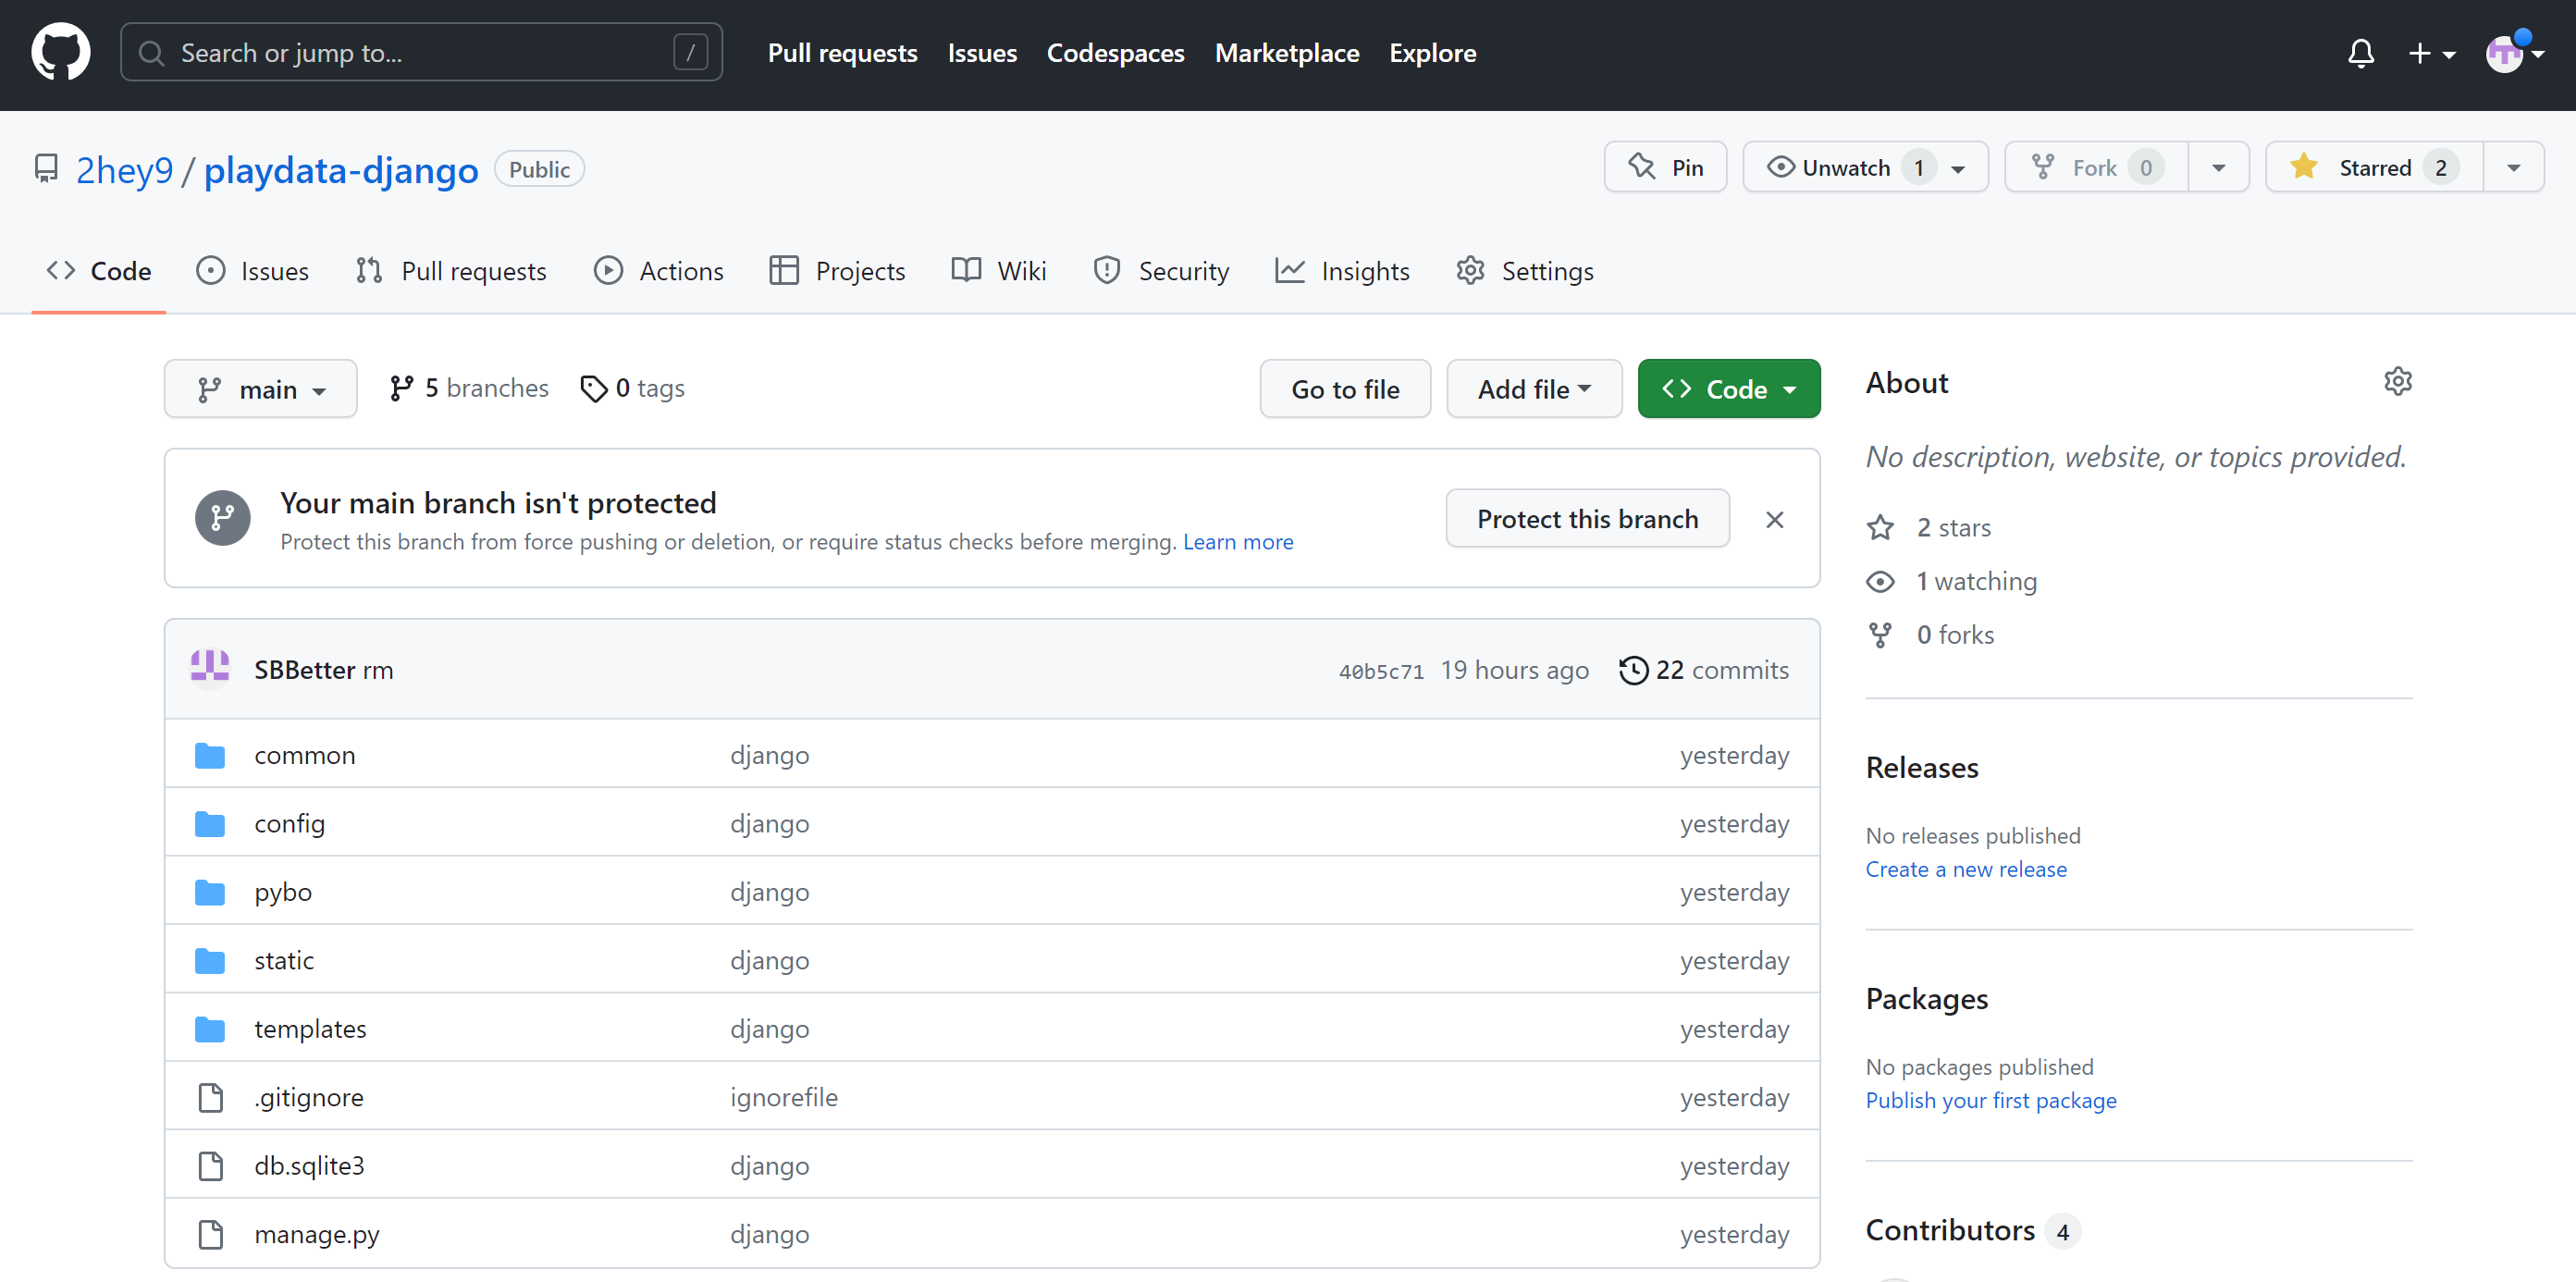Switch to the repository Issues tab

252,271
